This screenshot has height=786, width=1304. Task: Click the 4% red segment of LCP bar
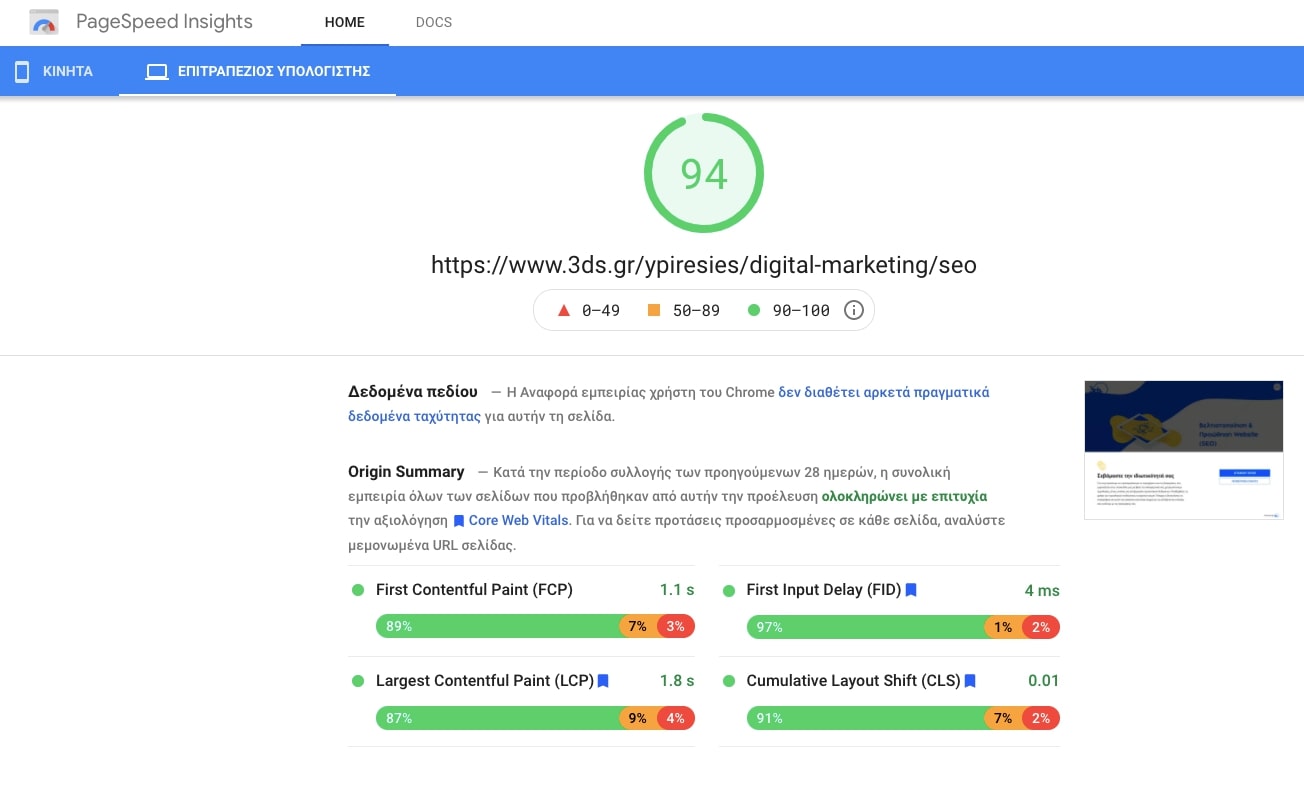676,718
